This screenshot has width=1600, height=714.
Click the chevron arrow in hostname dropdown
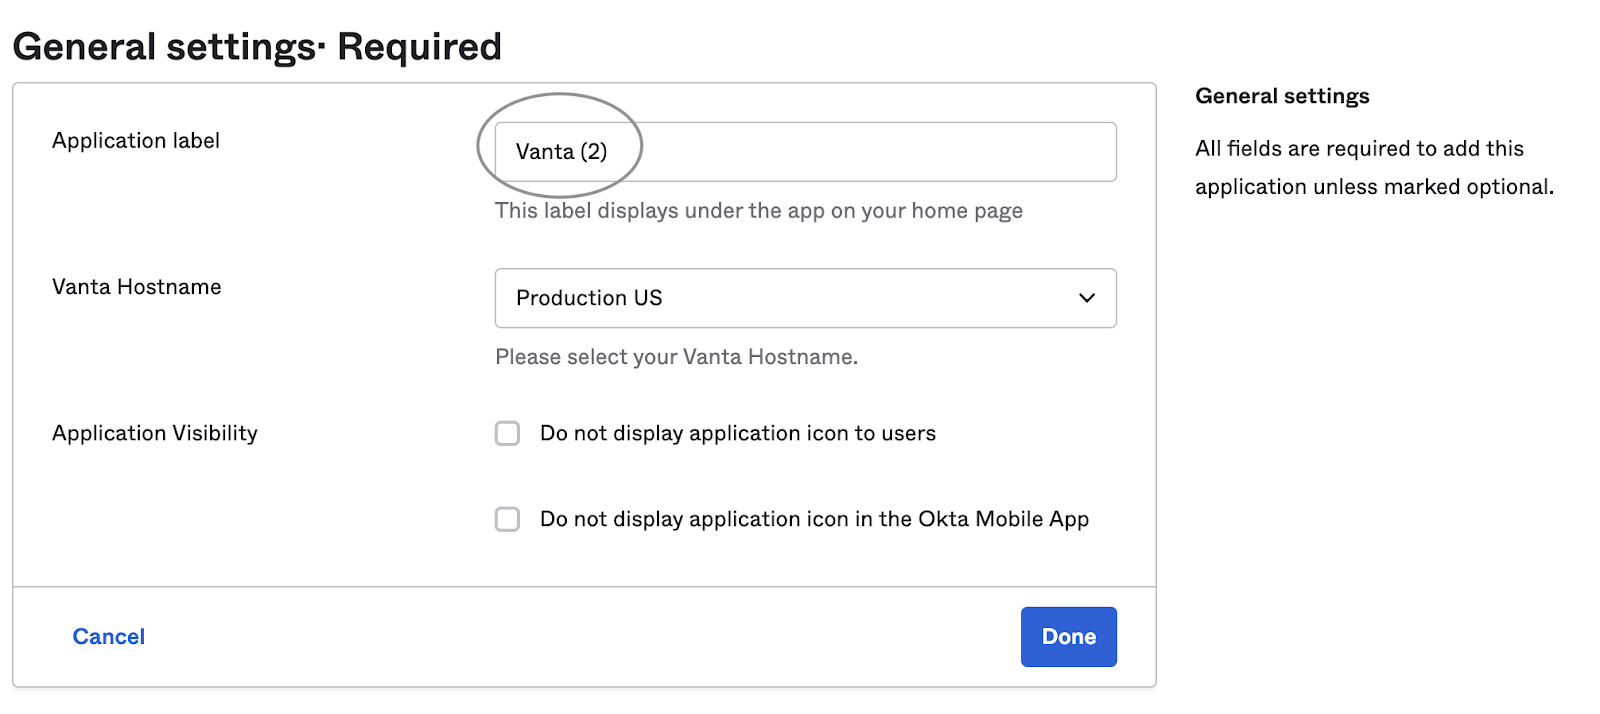[1087, 298]
